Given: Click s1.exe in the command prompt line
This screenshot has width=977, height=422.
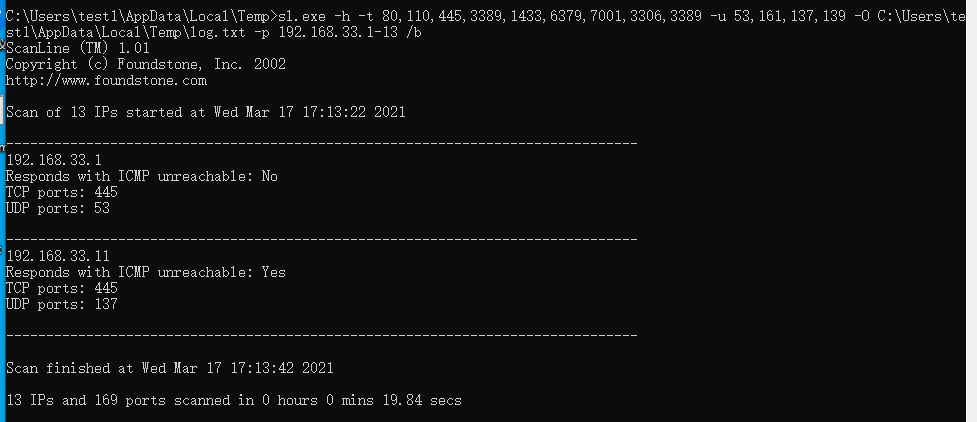Looking at the screenshot, I should pyautogui.click(x=302, y=17).
